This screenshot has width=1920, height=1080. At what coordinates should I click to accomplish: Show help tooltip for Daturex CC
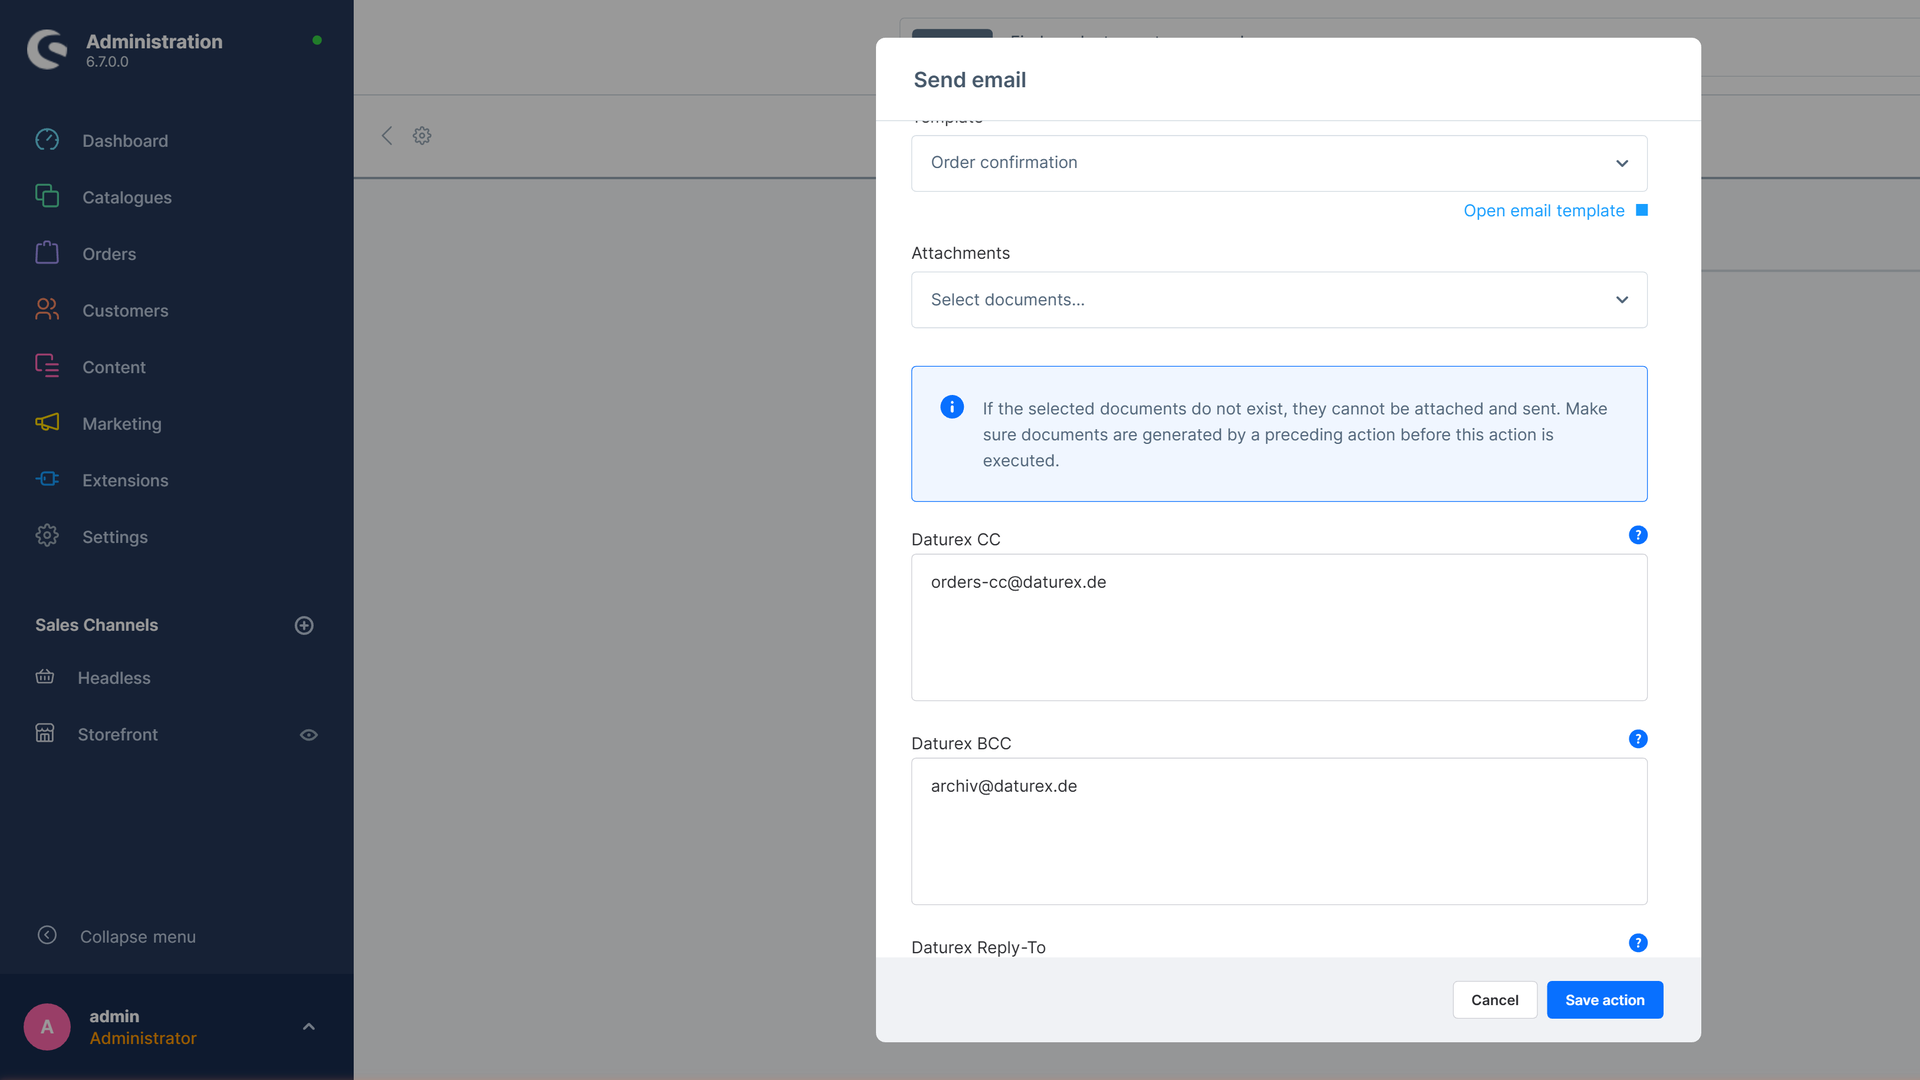pyautogui.click(x=1638, y=535)
